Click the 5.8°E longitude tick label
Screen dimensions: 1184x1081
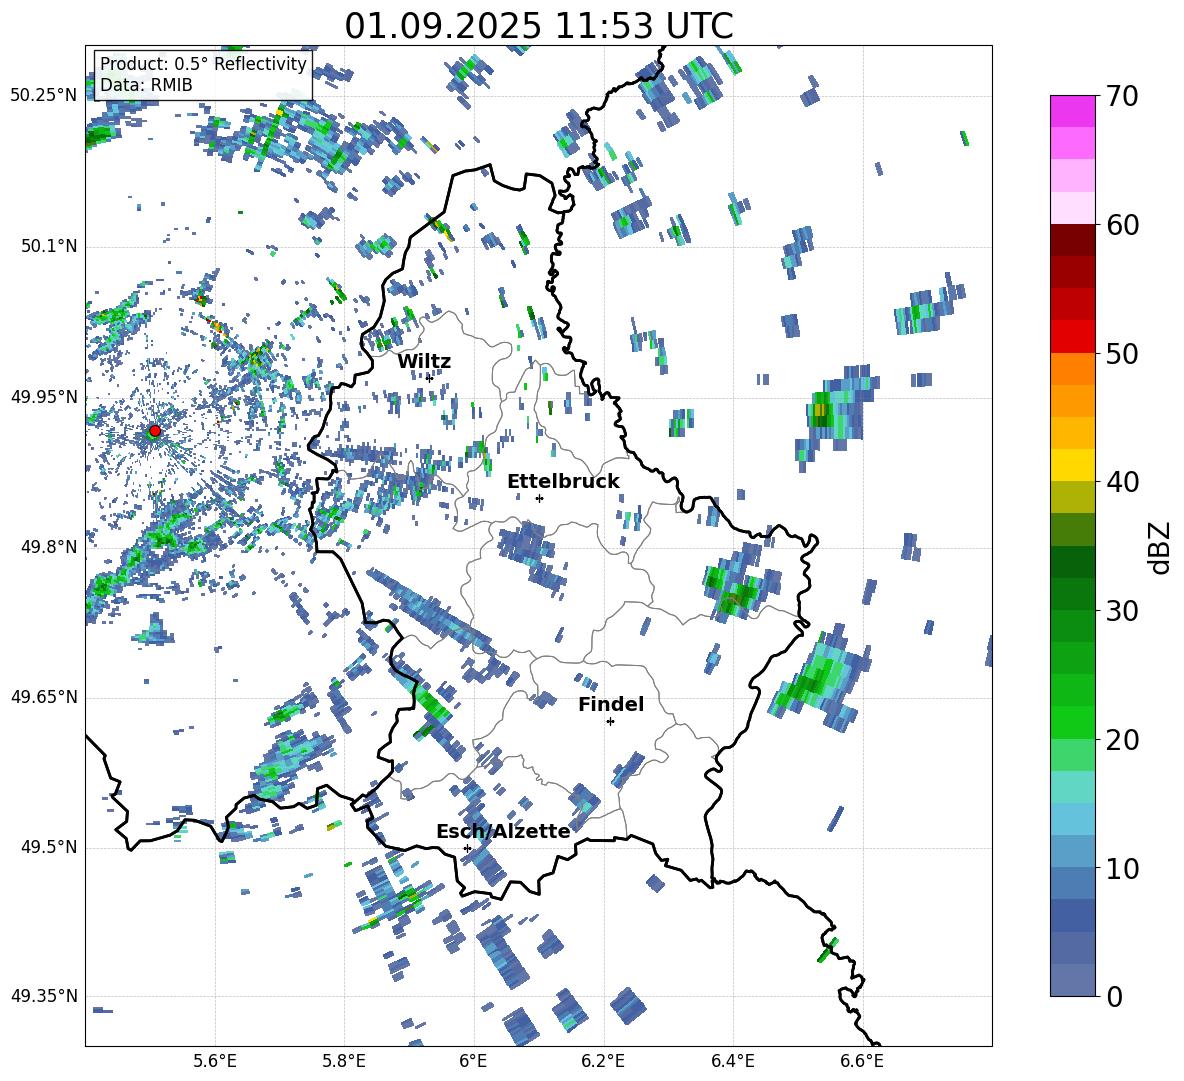pyautogui.click(x=344, y=1062)
